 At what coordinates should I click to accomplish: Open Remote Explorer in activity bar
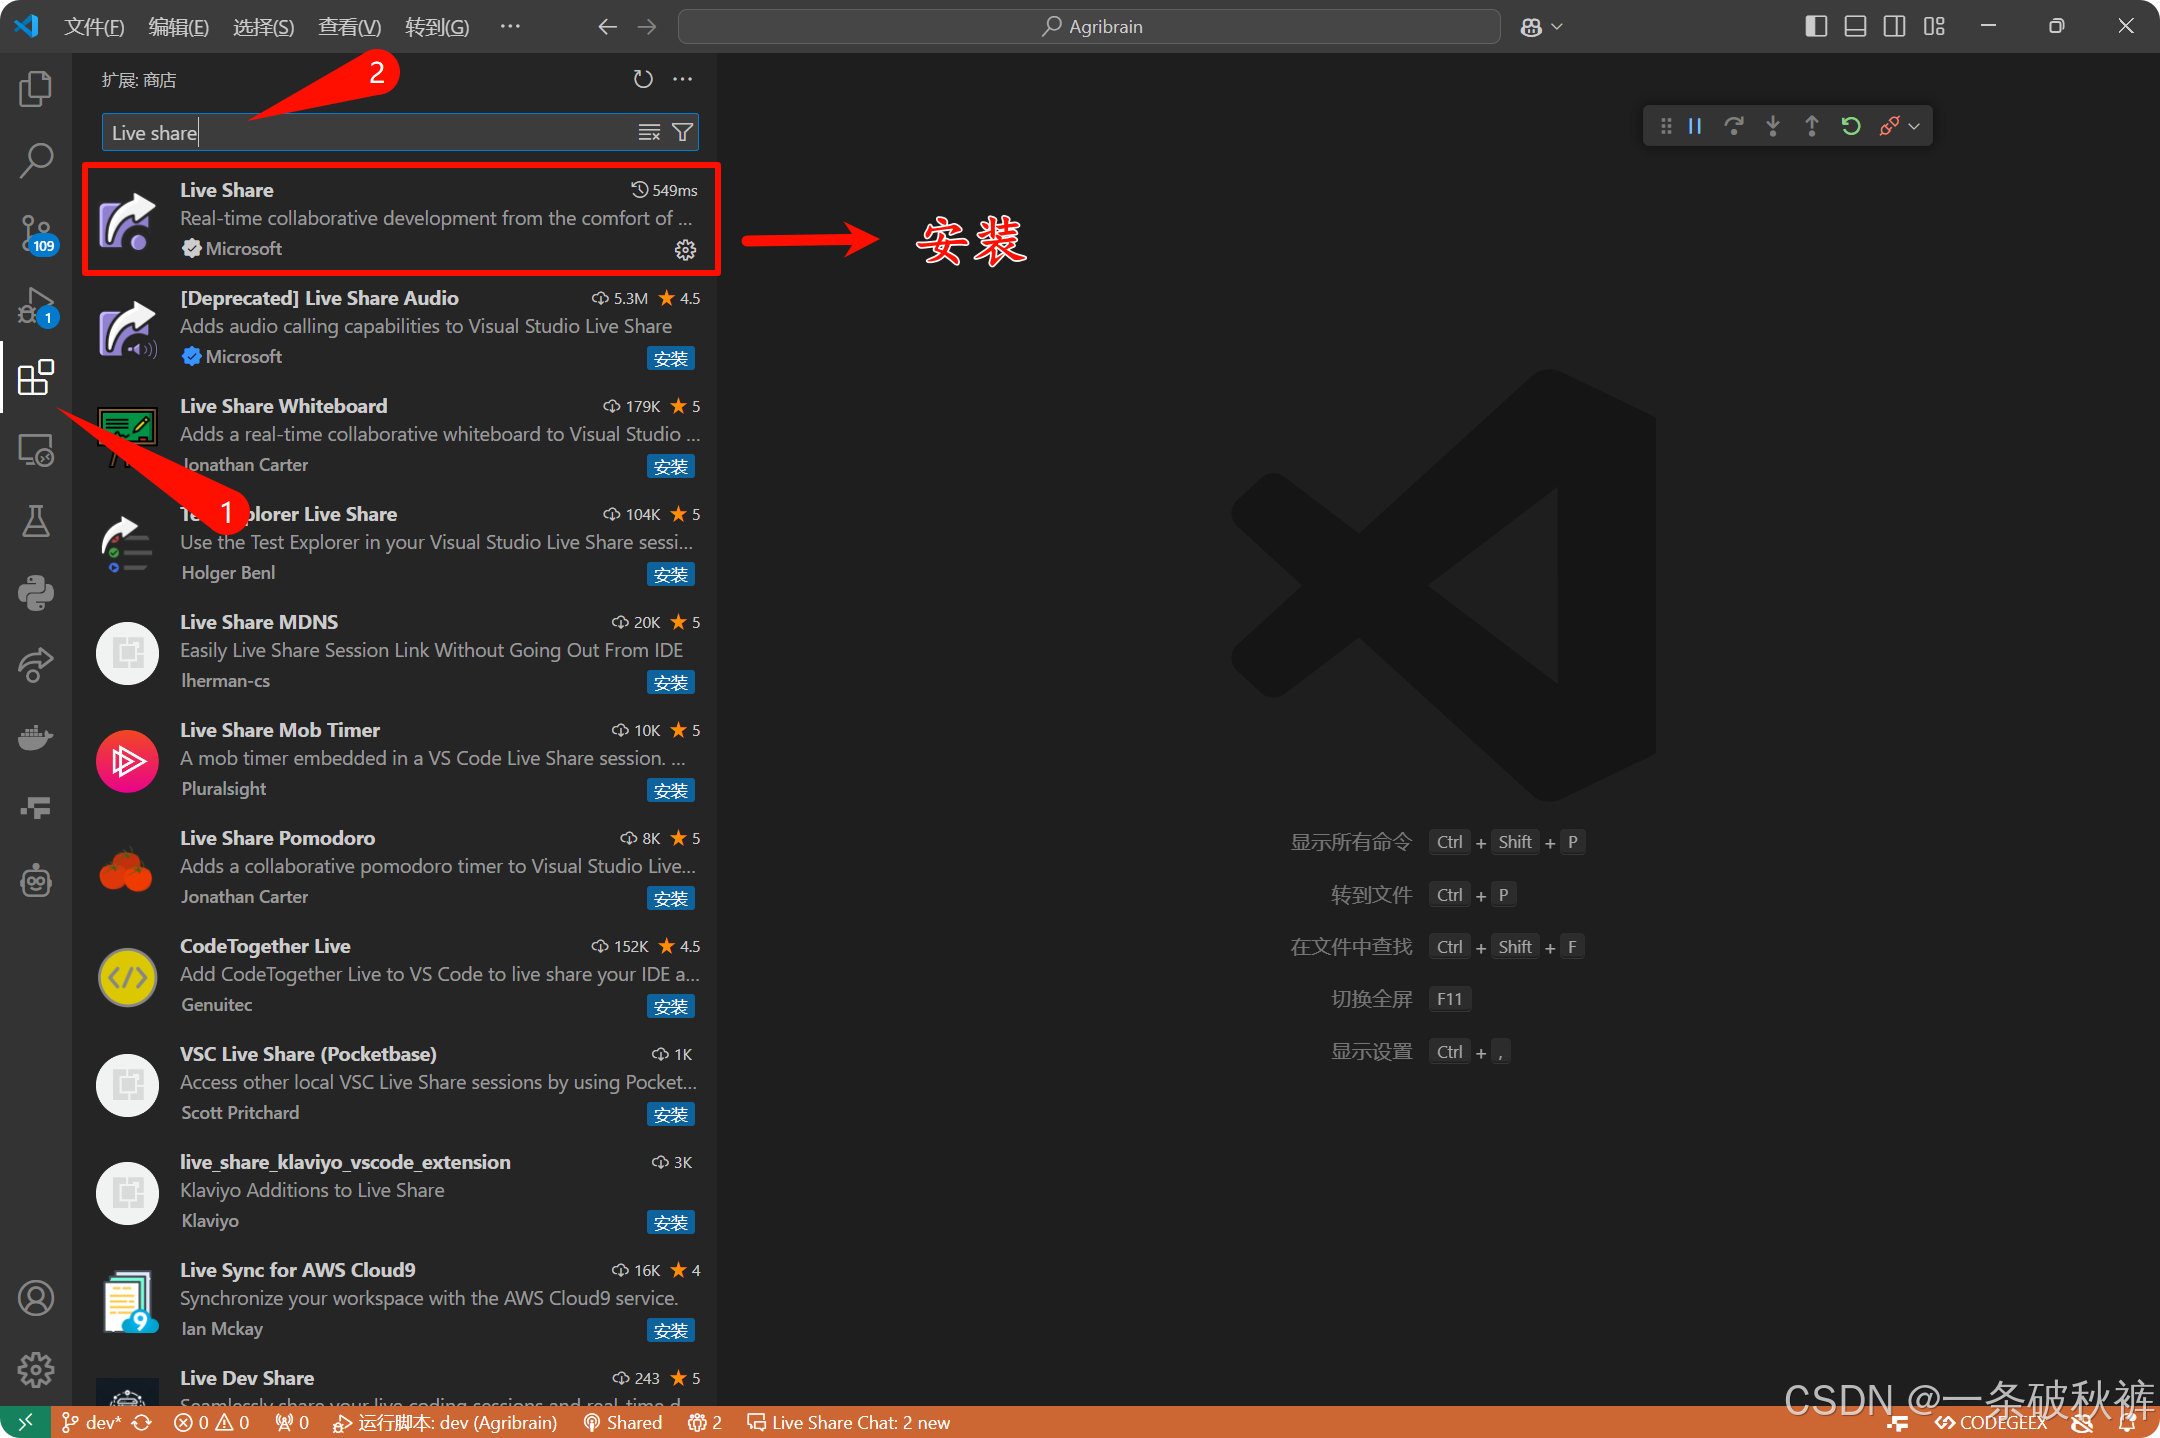[36, 450]
